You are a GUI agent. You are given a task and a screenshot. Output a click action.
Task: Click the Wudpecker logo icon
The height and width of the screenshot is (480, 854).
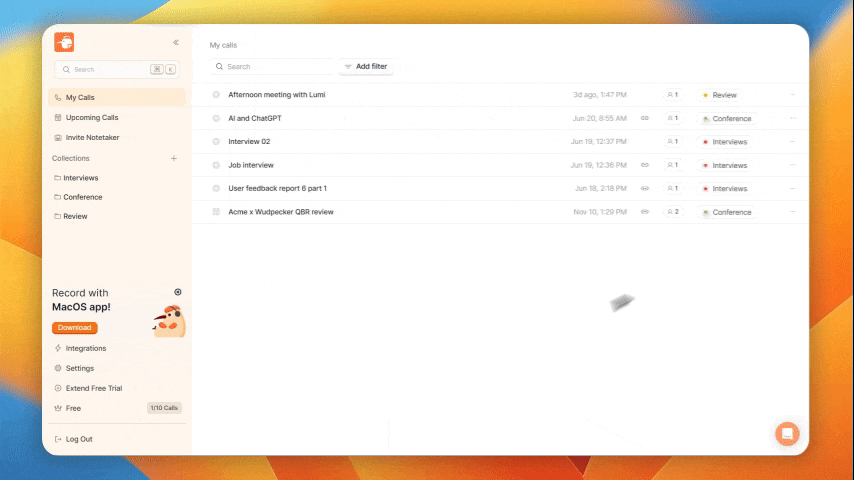pyautogui.click(x=64, y=42)
